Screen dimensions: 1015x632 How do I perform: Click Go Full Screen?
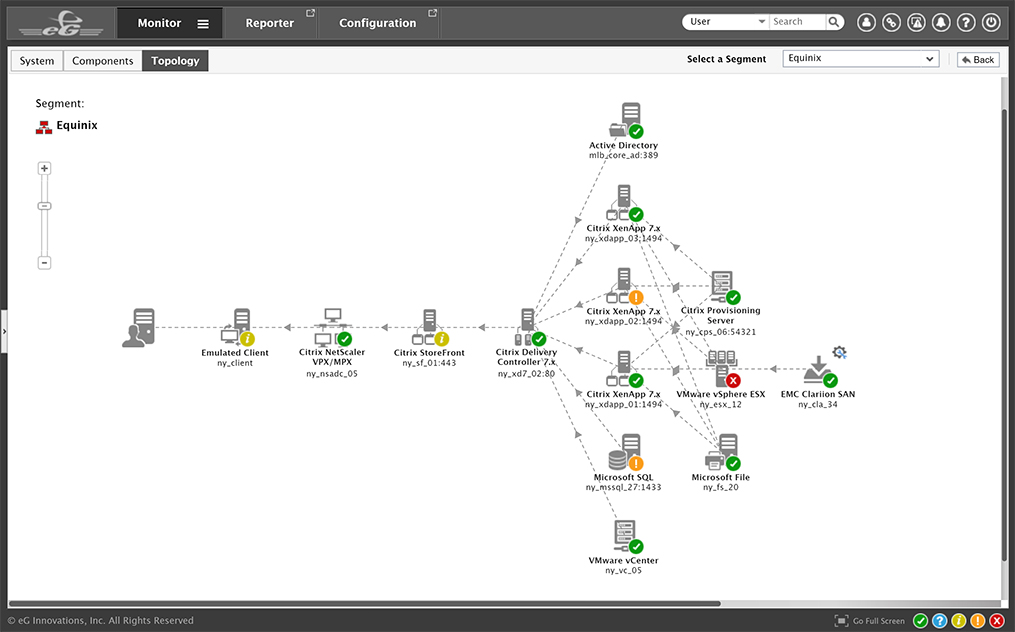(x=869, y=621)
